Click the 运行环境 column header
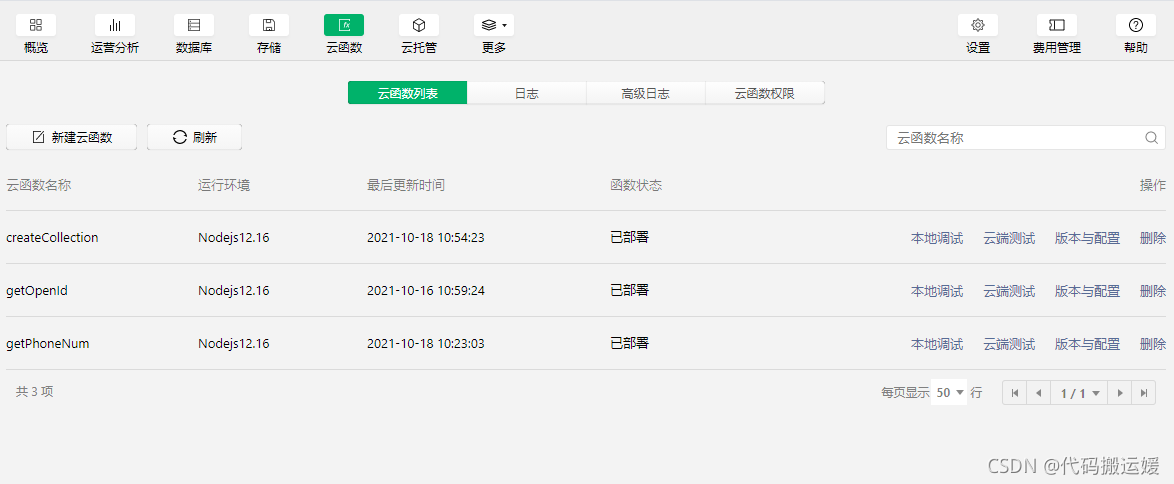The height and width of the screenshot is (484, 1174). (x=224, y=185)
